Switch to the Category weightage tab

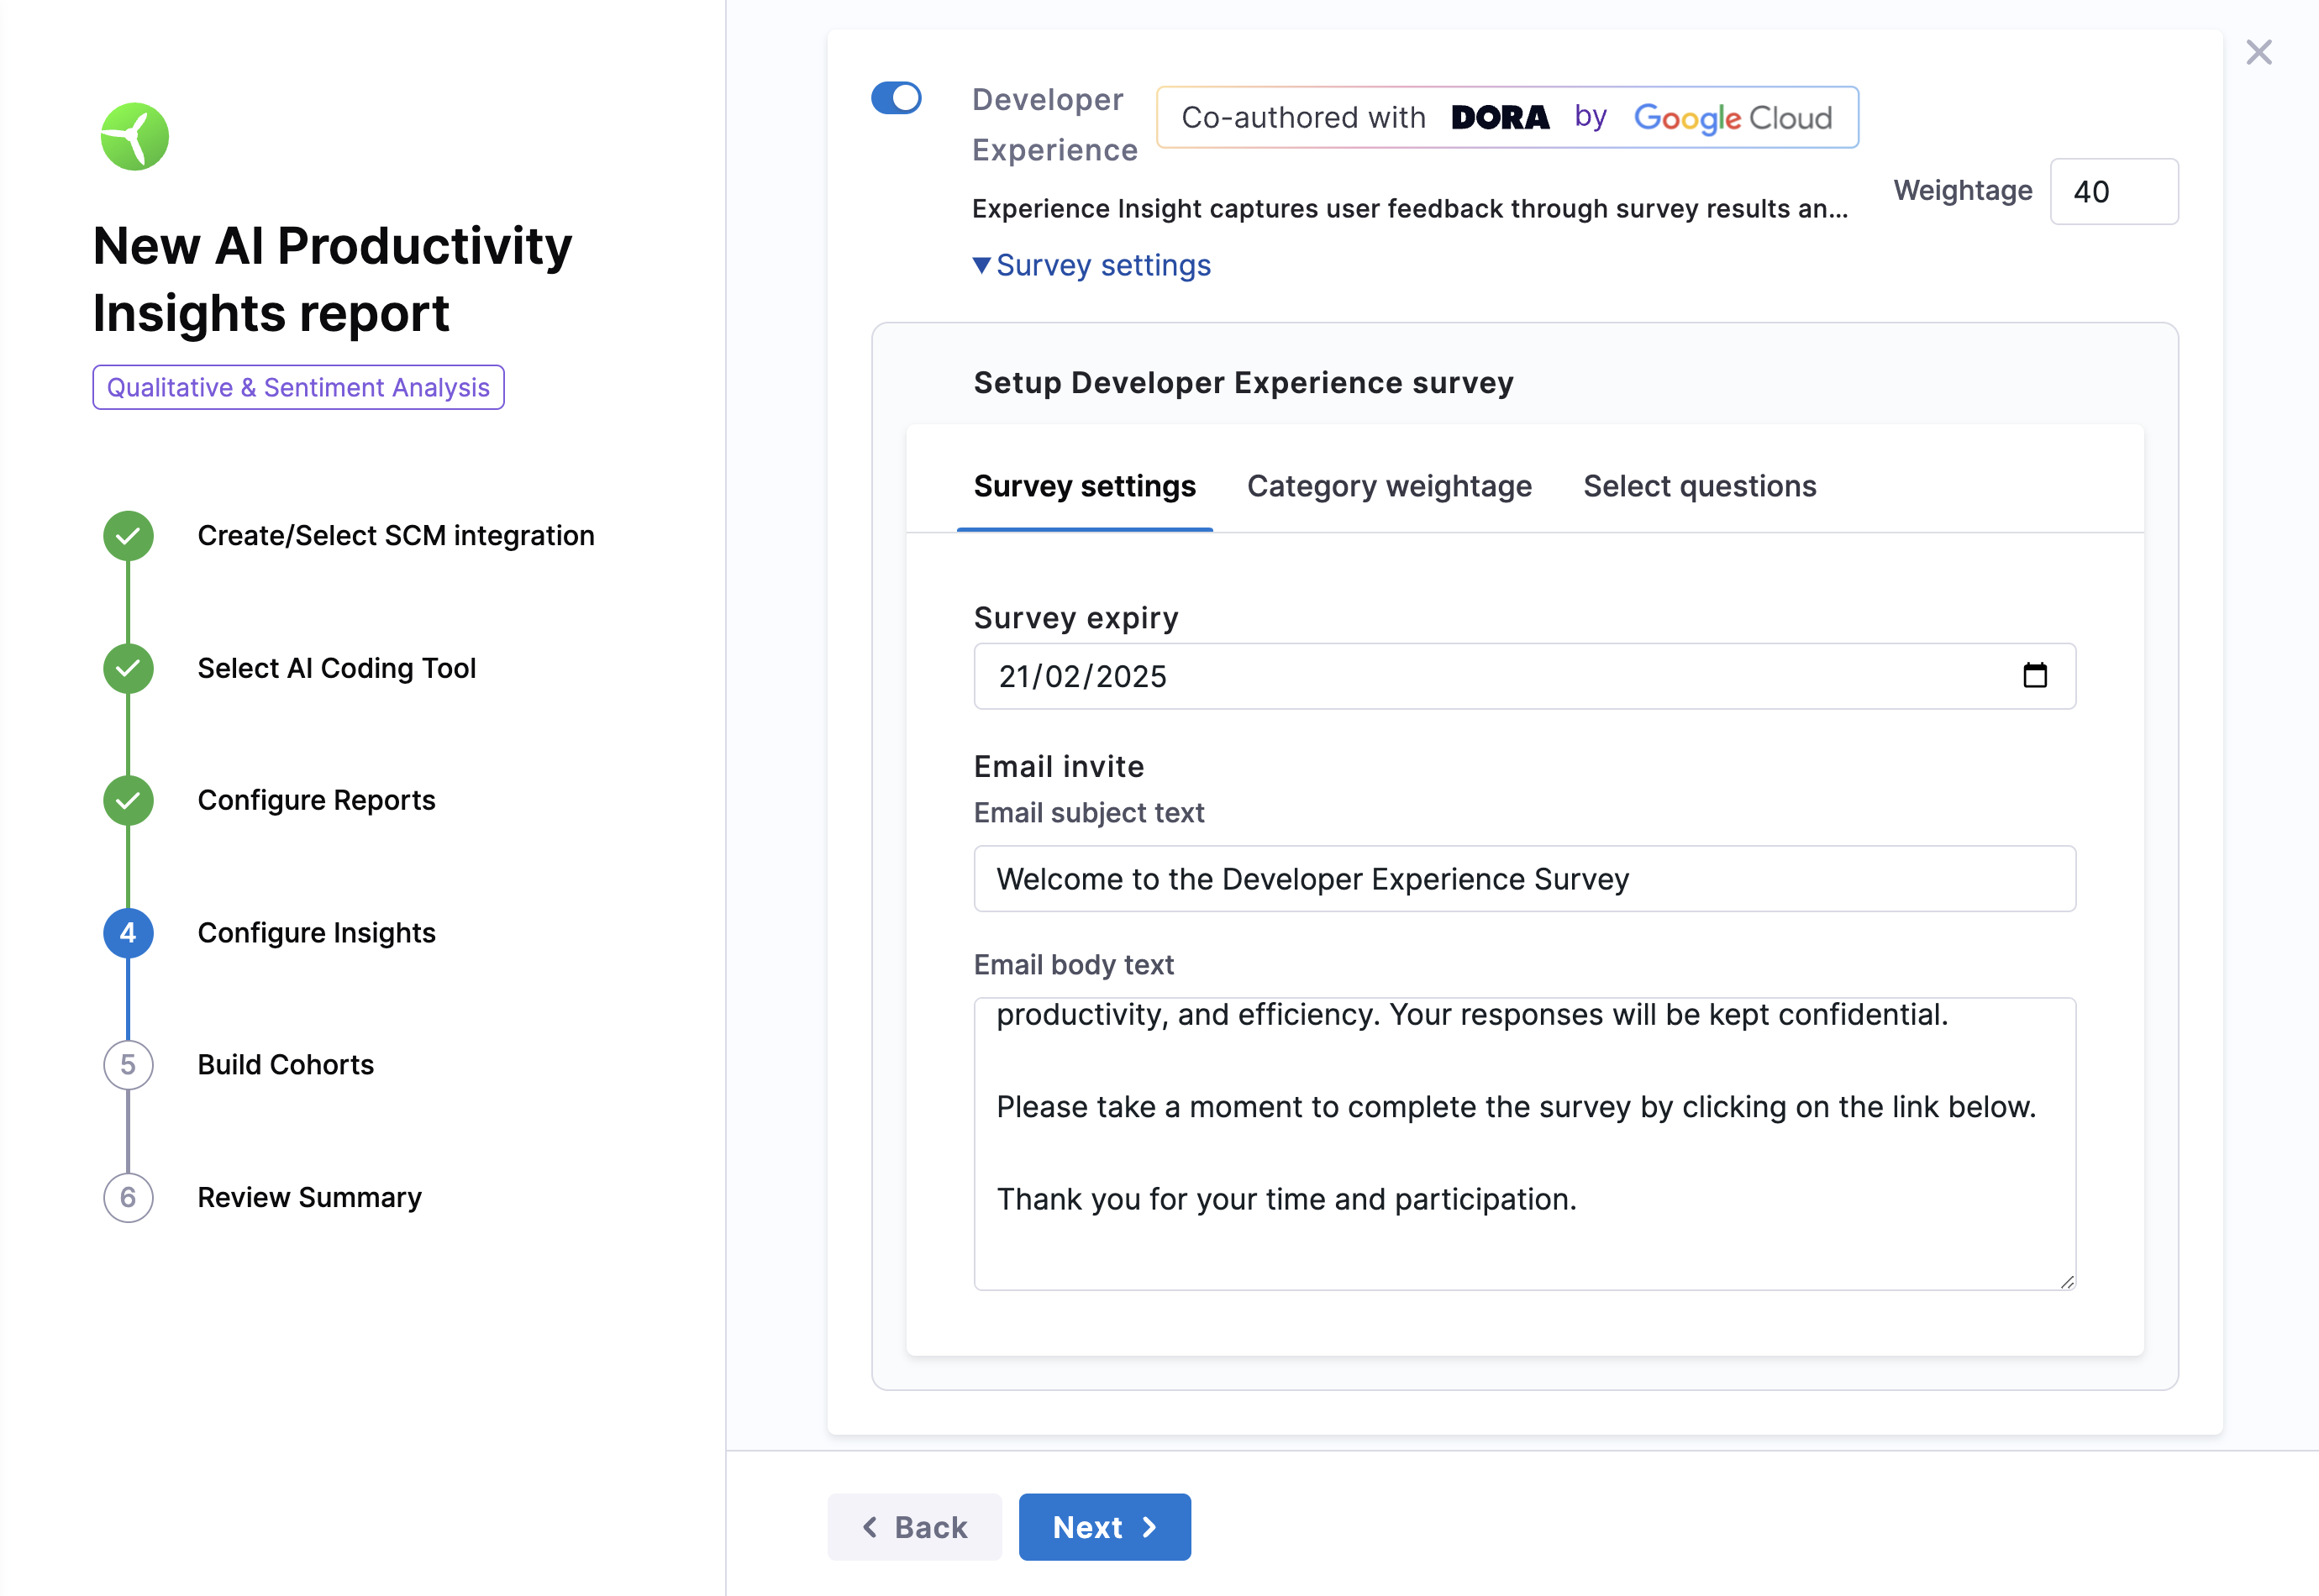1389,486
